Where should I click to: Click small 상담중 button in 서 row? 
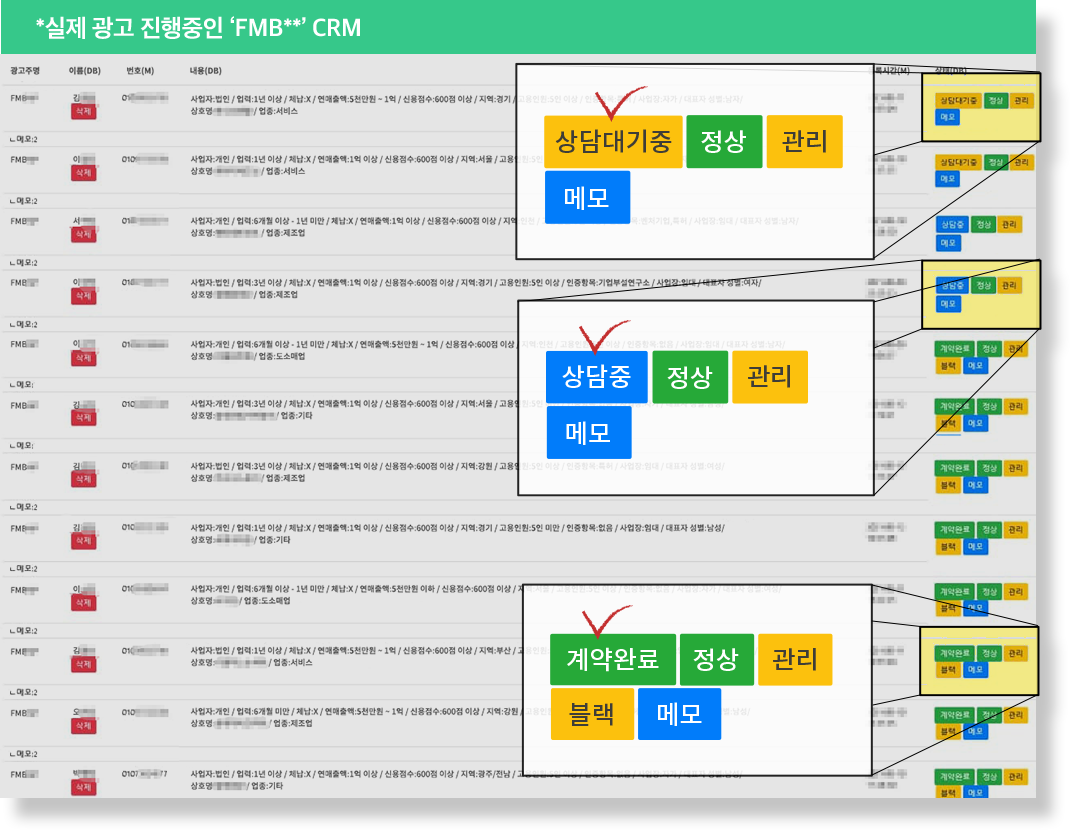[952, 225]
